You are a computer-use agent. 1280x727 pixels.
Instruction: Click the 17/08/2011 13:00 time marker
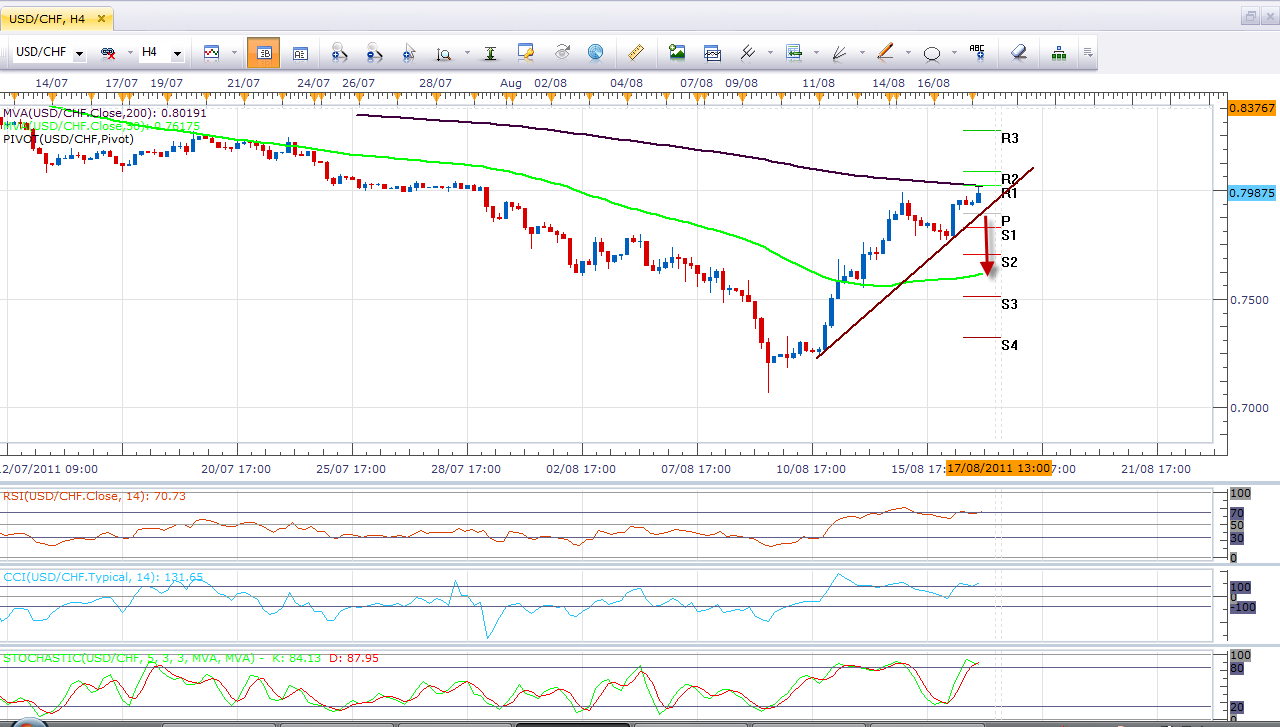click(x=999, y=468)
